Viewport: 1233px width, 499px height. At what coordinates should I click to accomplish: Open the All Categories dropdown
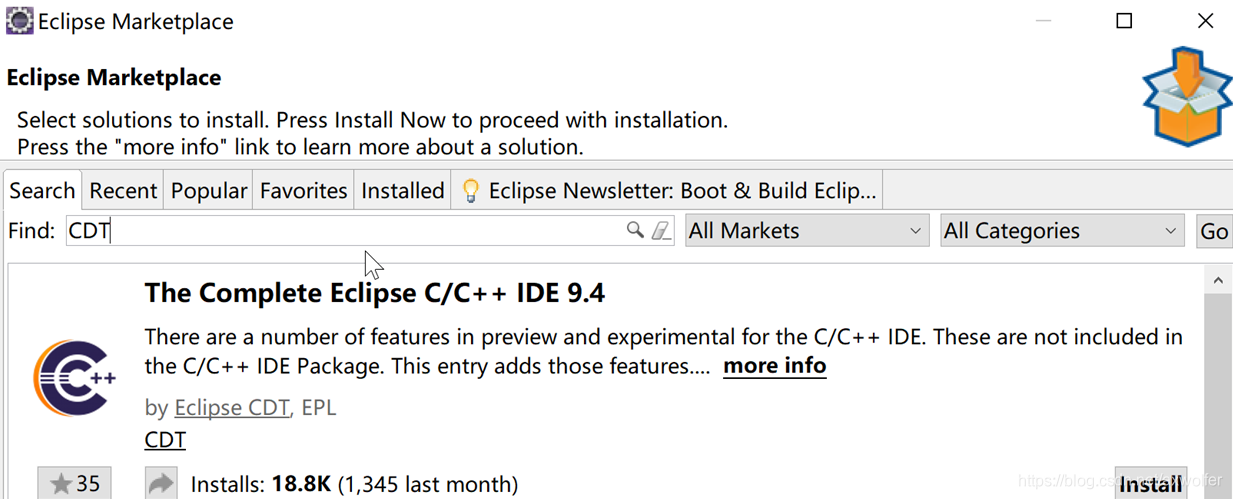coord(1062,231)
